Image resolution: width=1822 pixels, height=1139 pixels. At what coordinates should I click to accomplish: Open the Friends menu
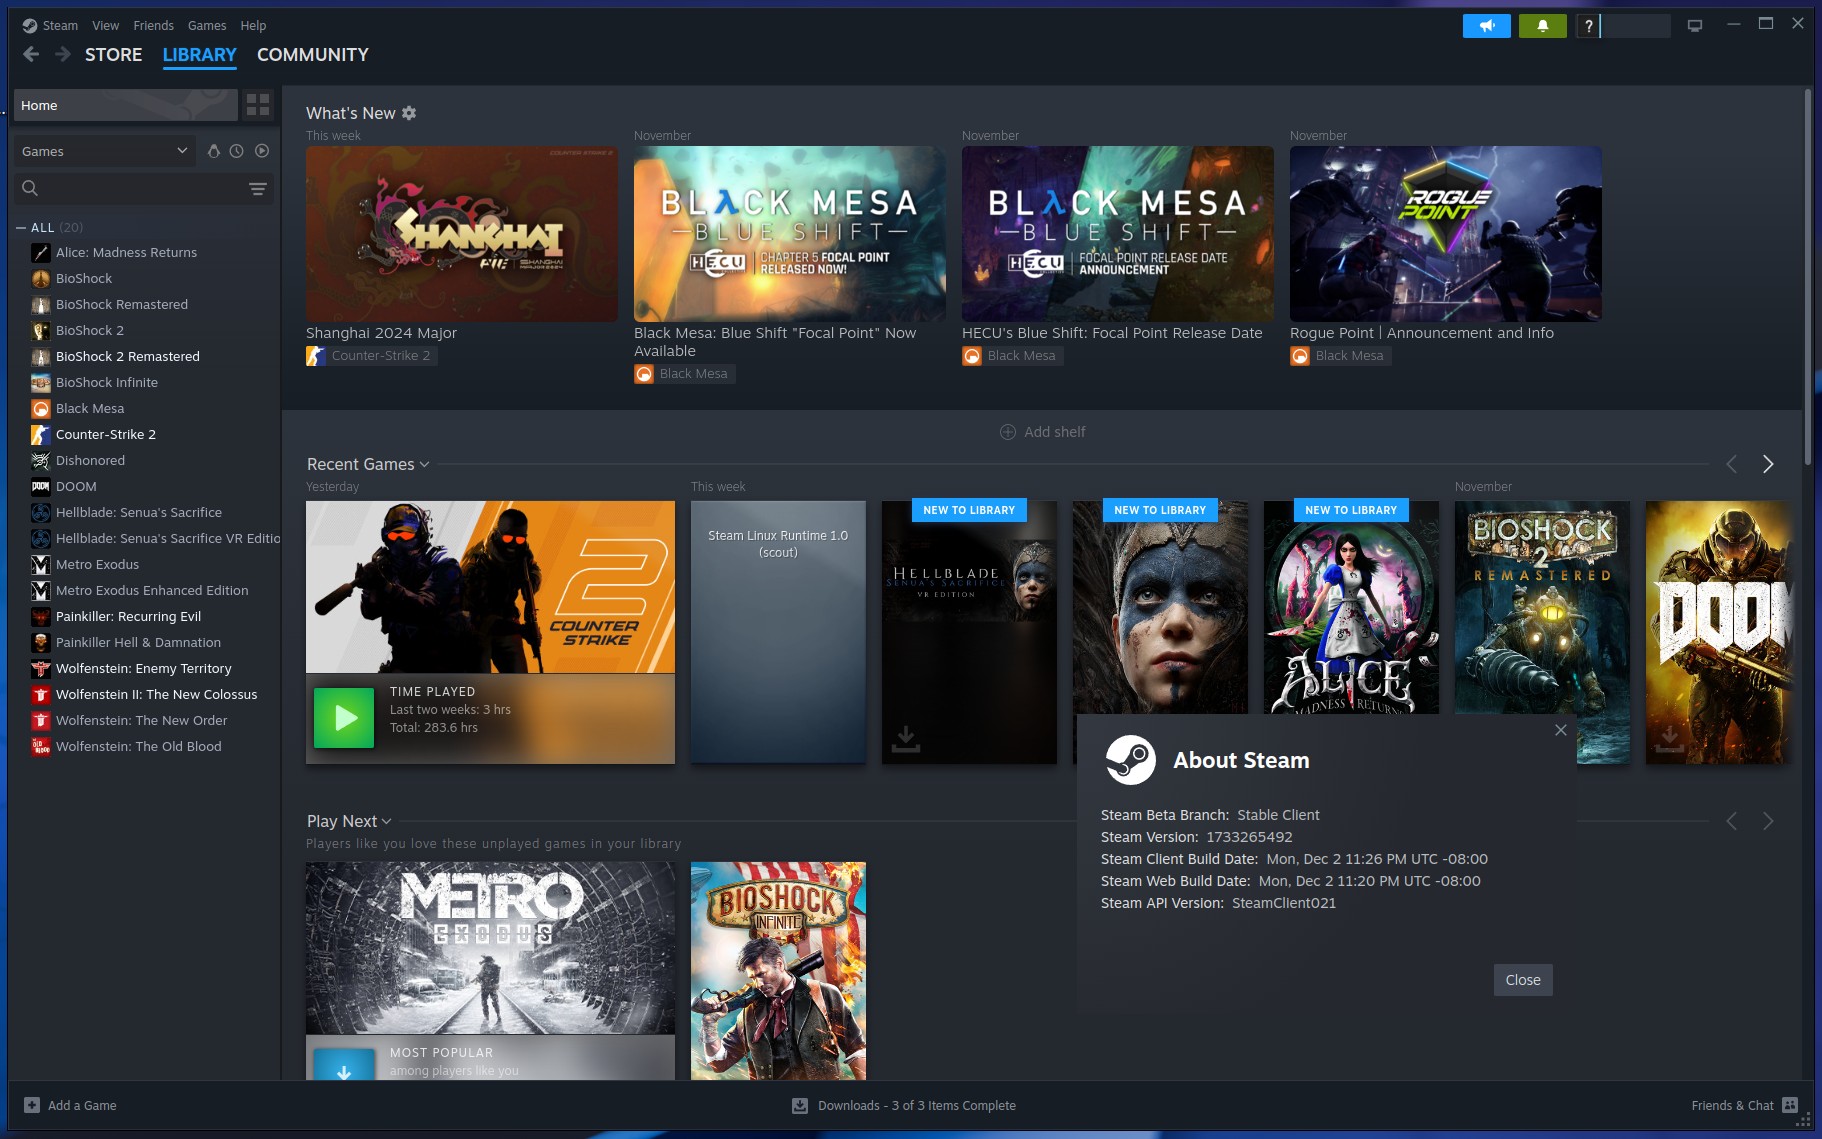(x=153, y=26)
